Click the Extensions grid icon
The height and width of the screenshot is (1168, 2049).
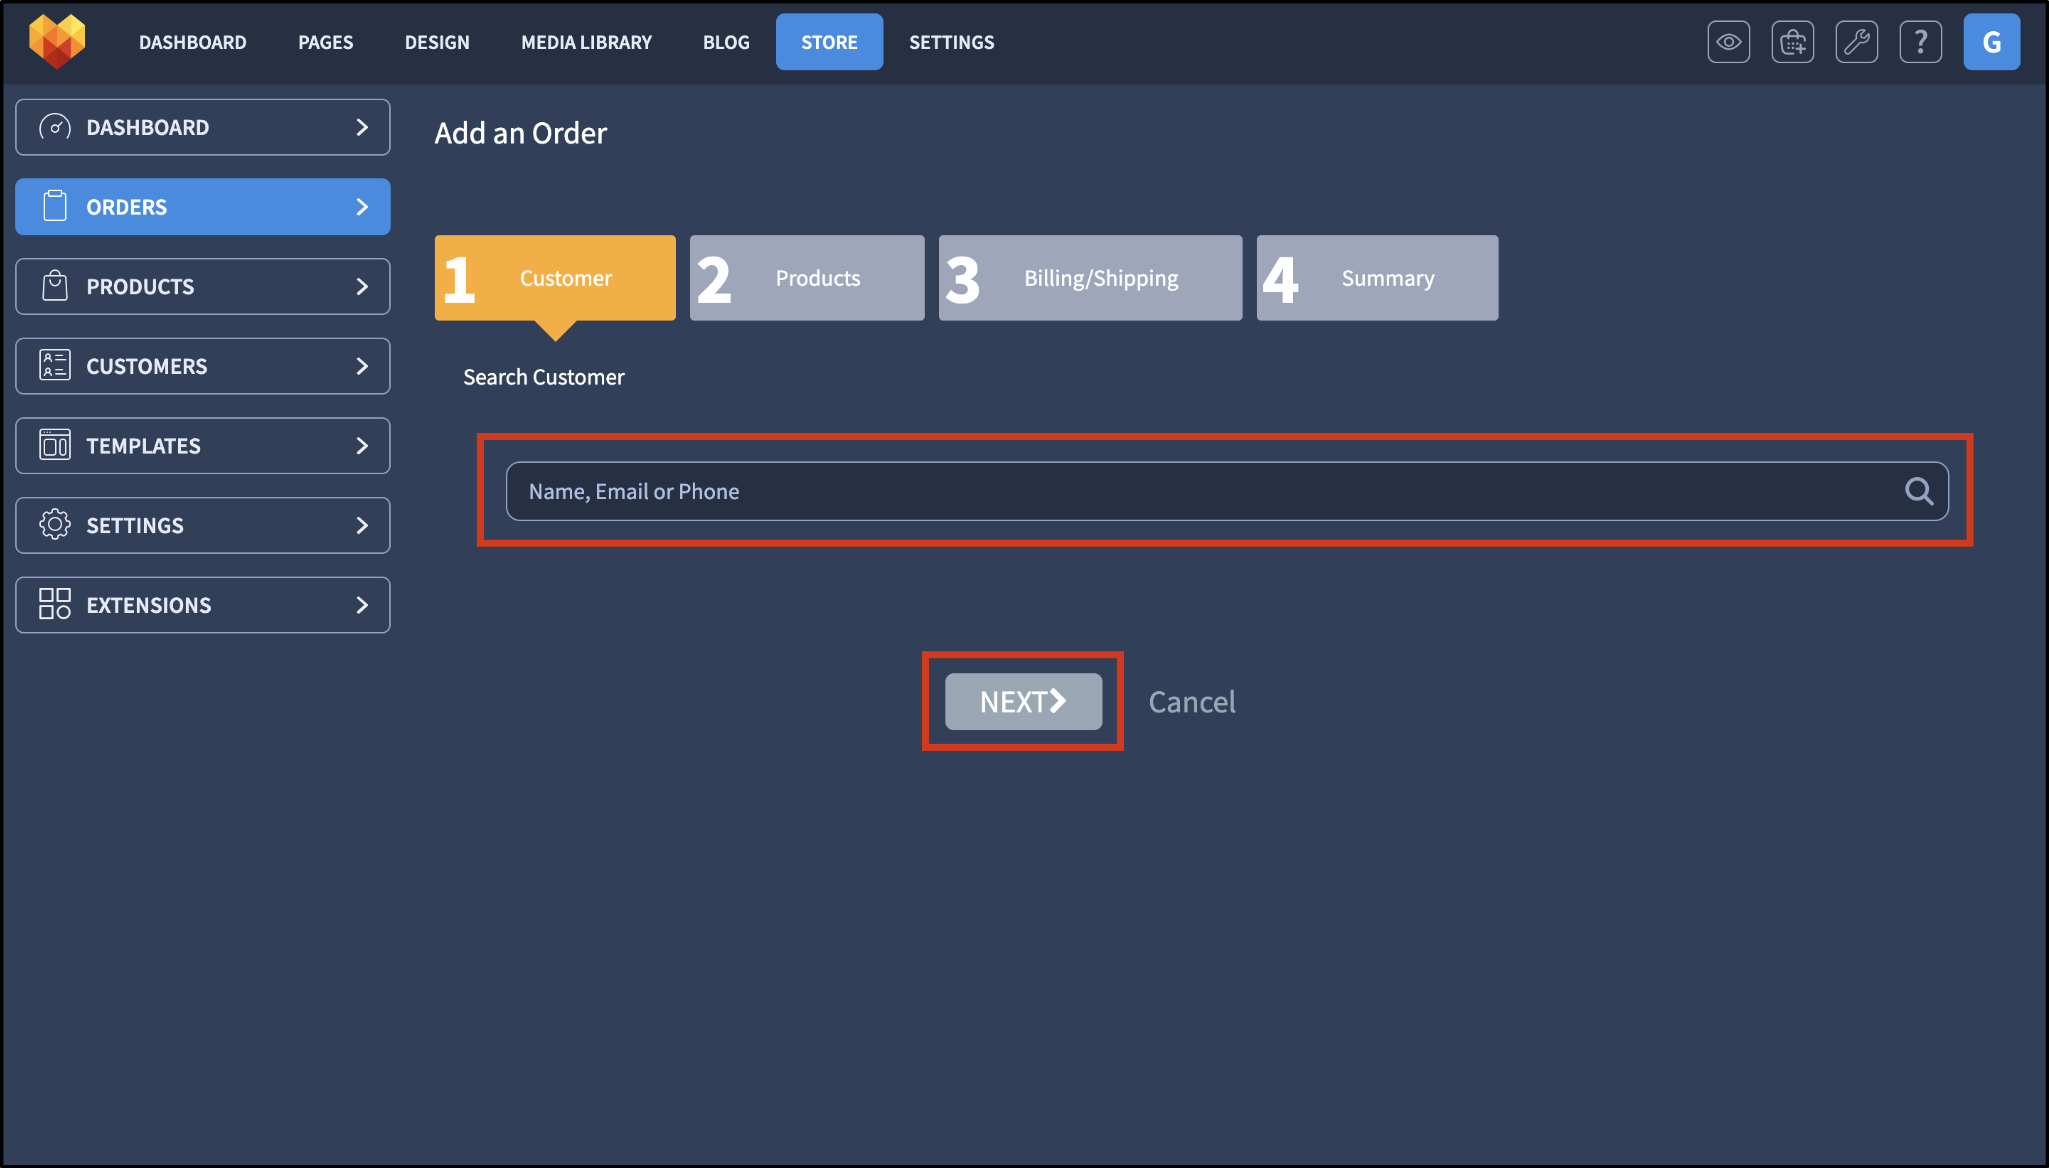click(55, 604)
